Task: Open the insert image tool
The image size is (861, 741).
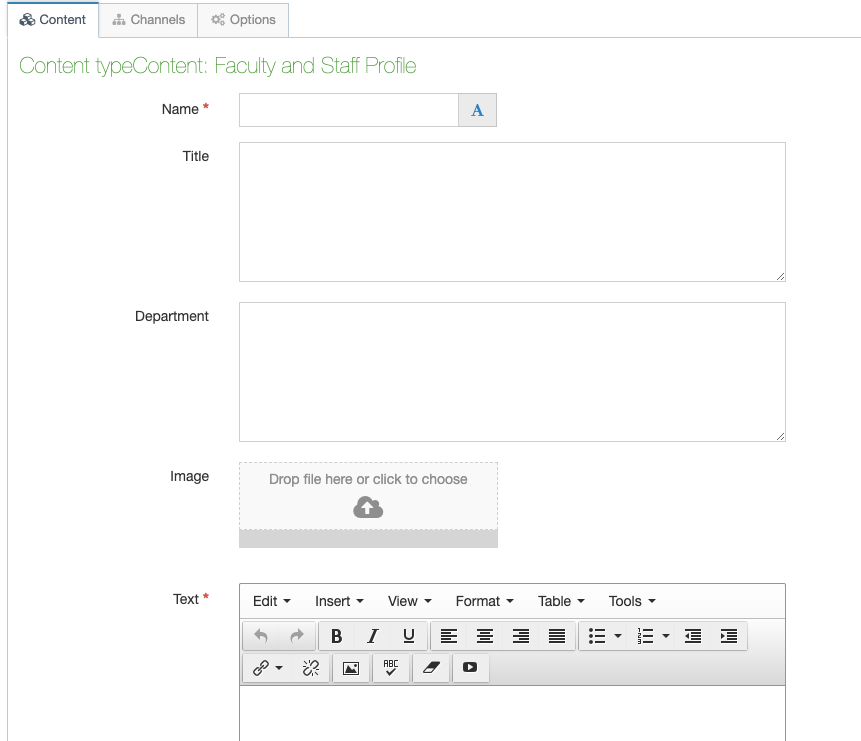Action: click(x=351, y=668)
